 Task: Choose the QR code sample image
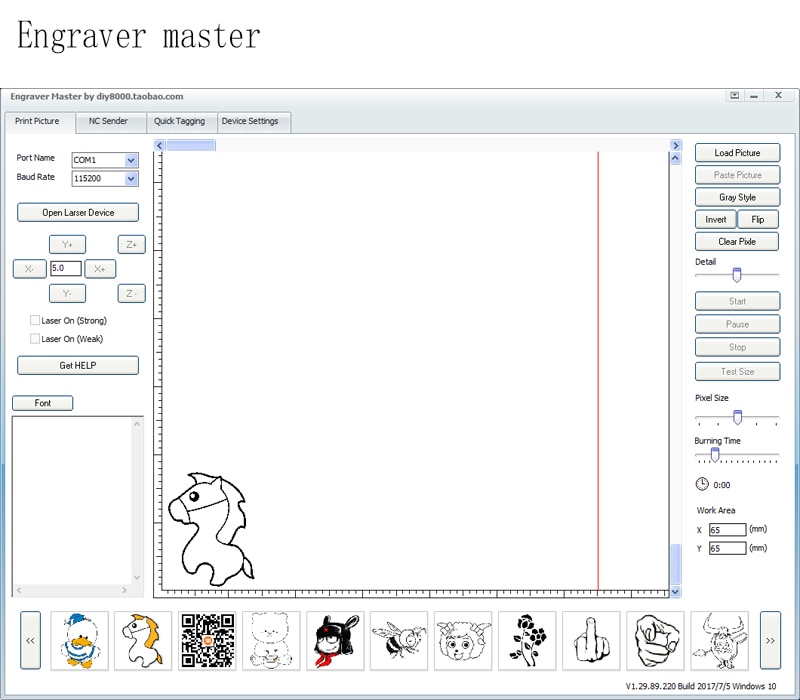tap(208, 640)
